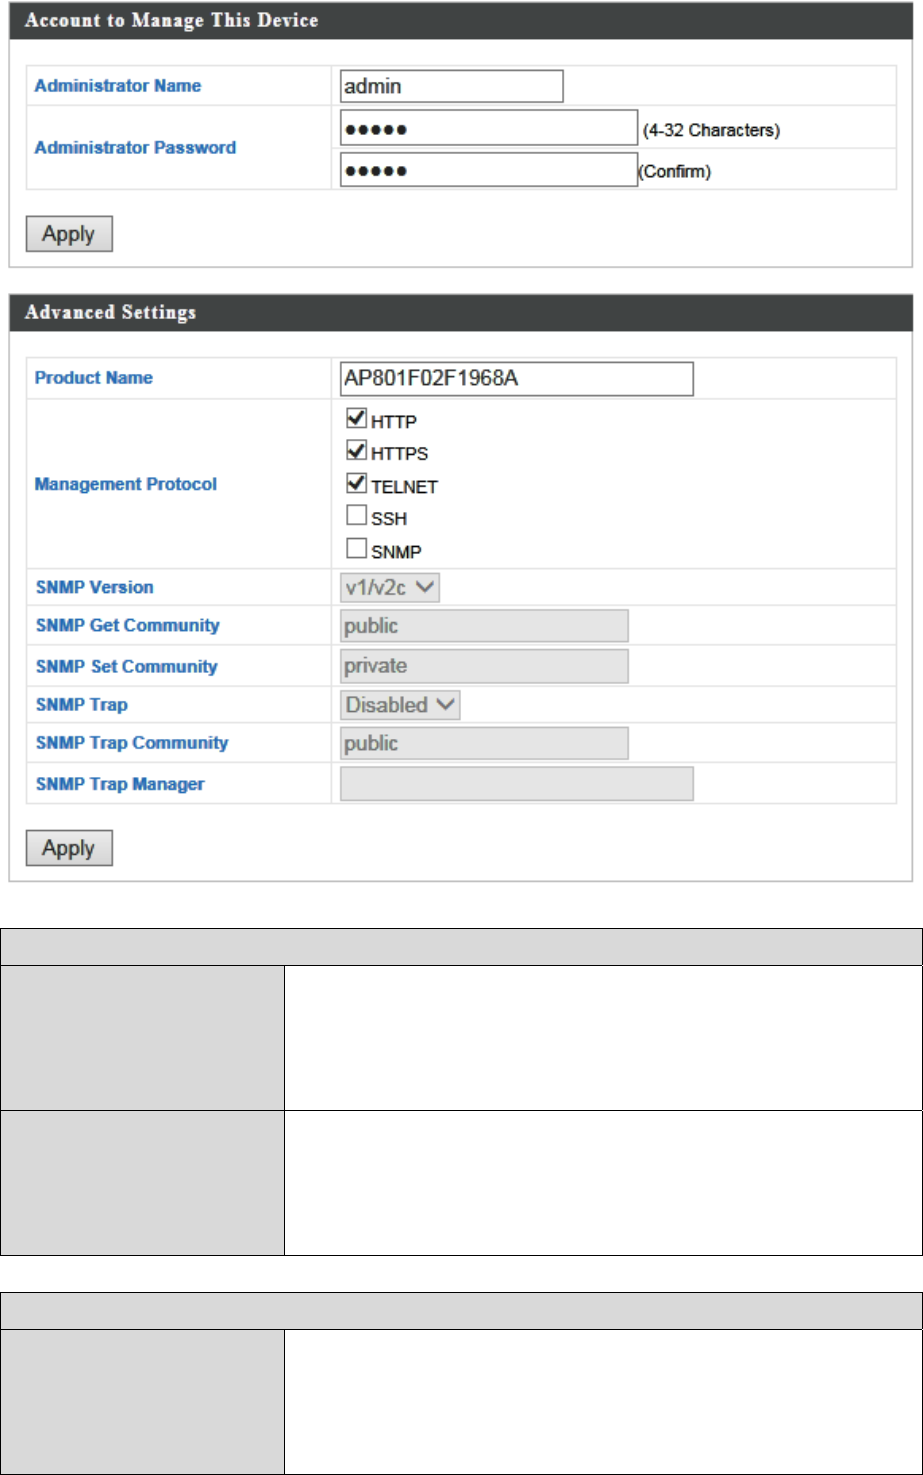
Task: Click the SNMP Trap Manager field
Action: [516, 784]
